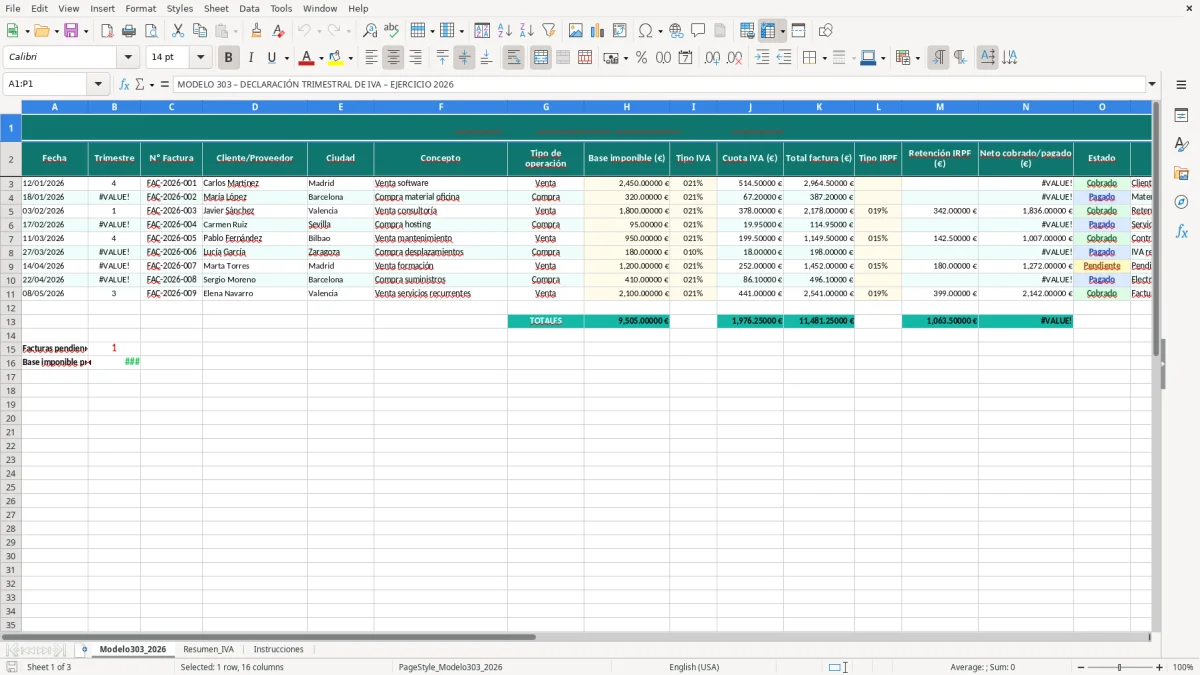Toggle Align Right
Image resolution: width=1200 pixels, height=675 pixels.
point(415,58)
